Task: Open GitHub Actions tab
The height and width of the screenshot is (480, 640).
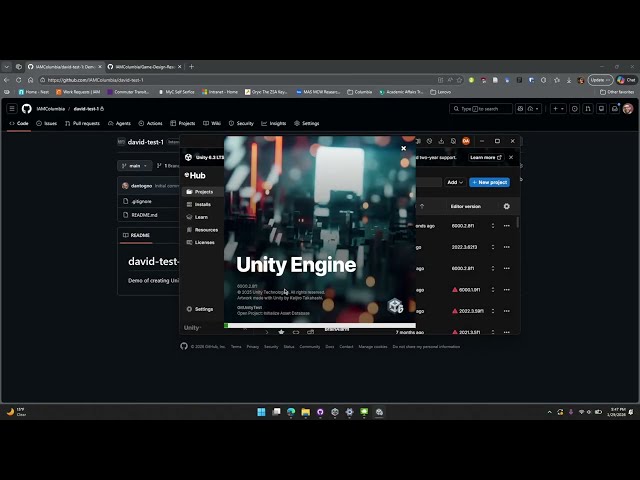Action: click(x=150, y=123)
